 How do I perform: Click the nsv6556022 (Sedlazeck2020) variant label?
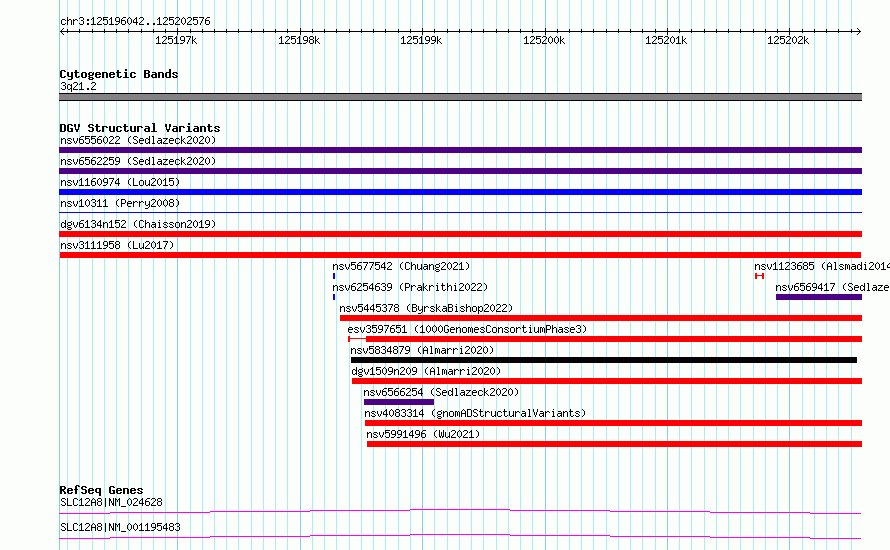[x=138, y=140]
